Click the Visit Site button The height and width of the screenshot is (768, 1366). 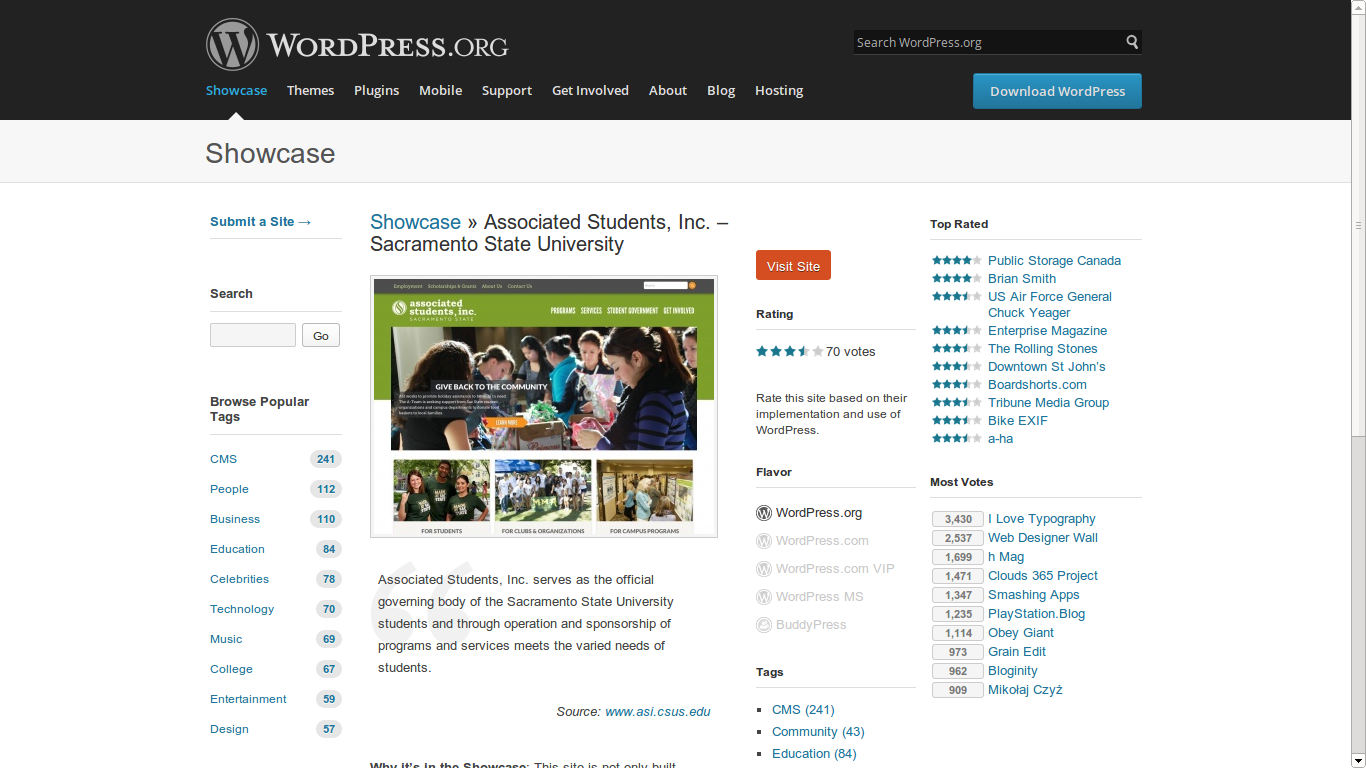793,266
